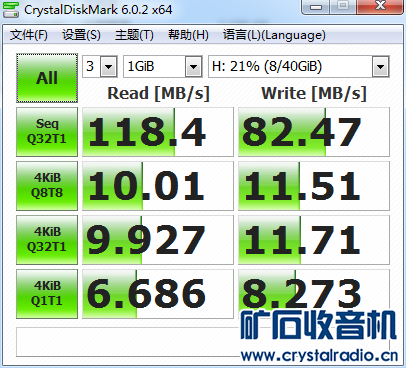Click the 4KiB Q8T8 read result 10.01
The image size is (406, 368).
point(158,186)
